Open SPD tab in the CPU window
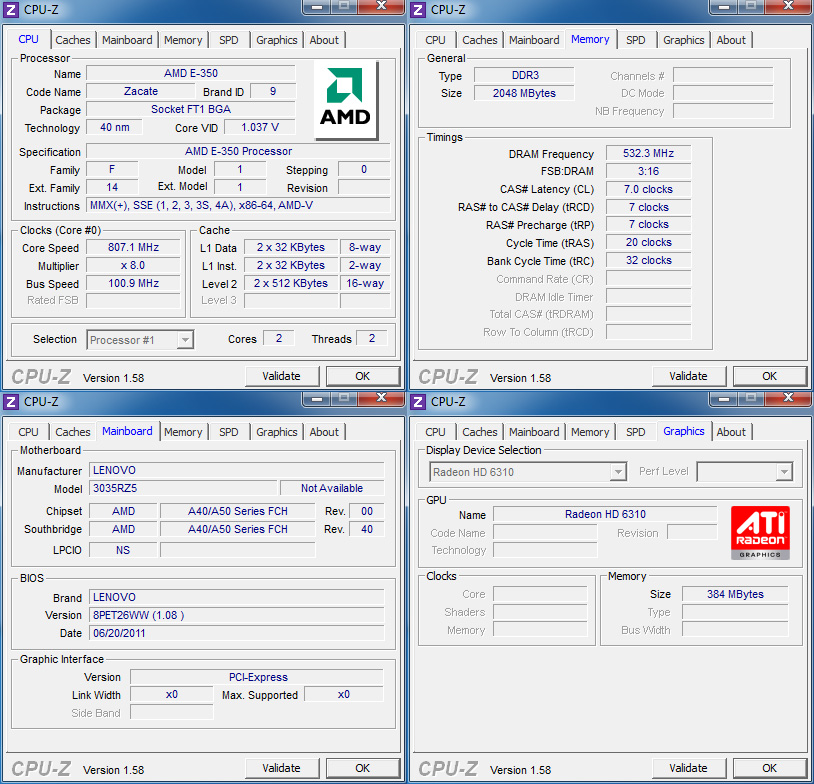The height and width of the screenshot is (784, 814). (228, 40)
